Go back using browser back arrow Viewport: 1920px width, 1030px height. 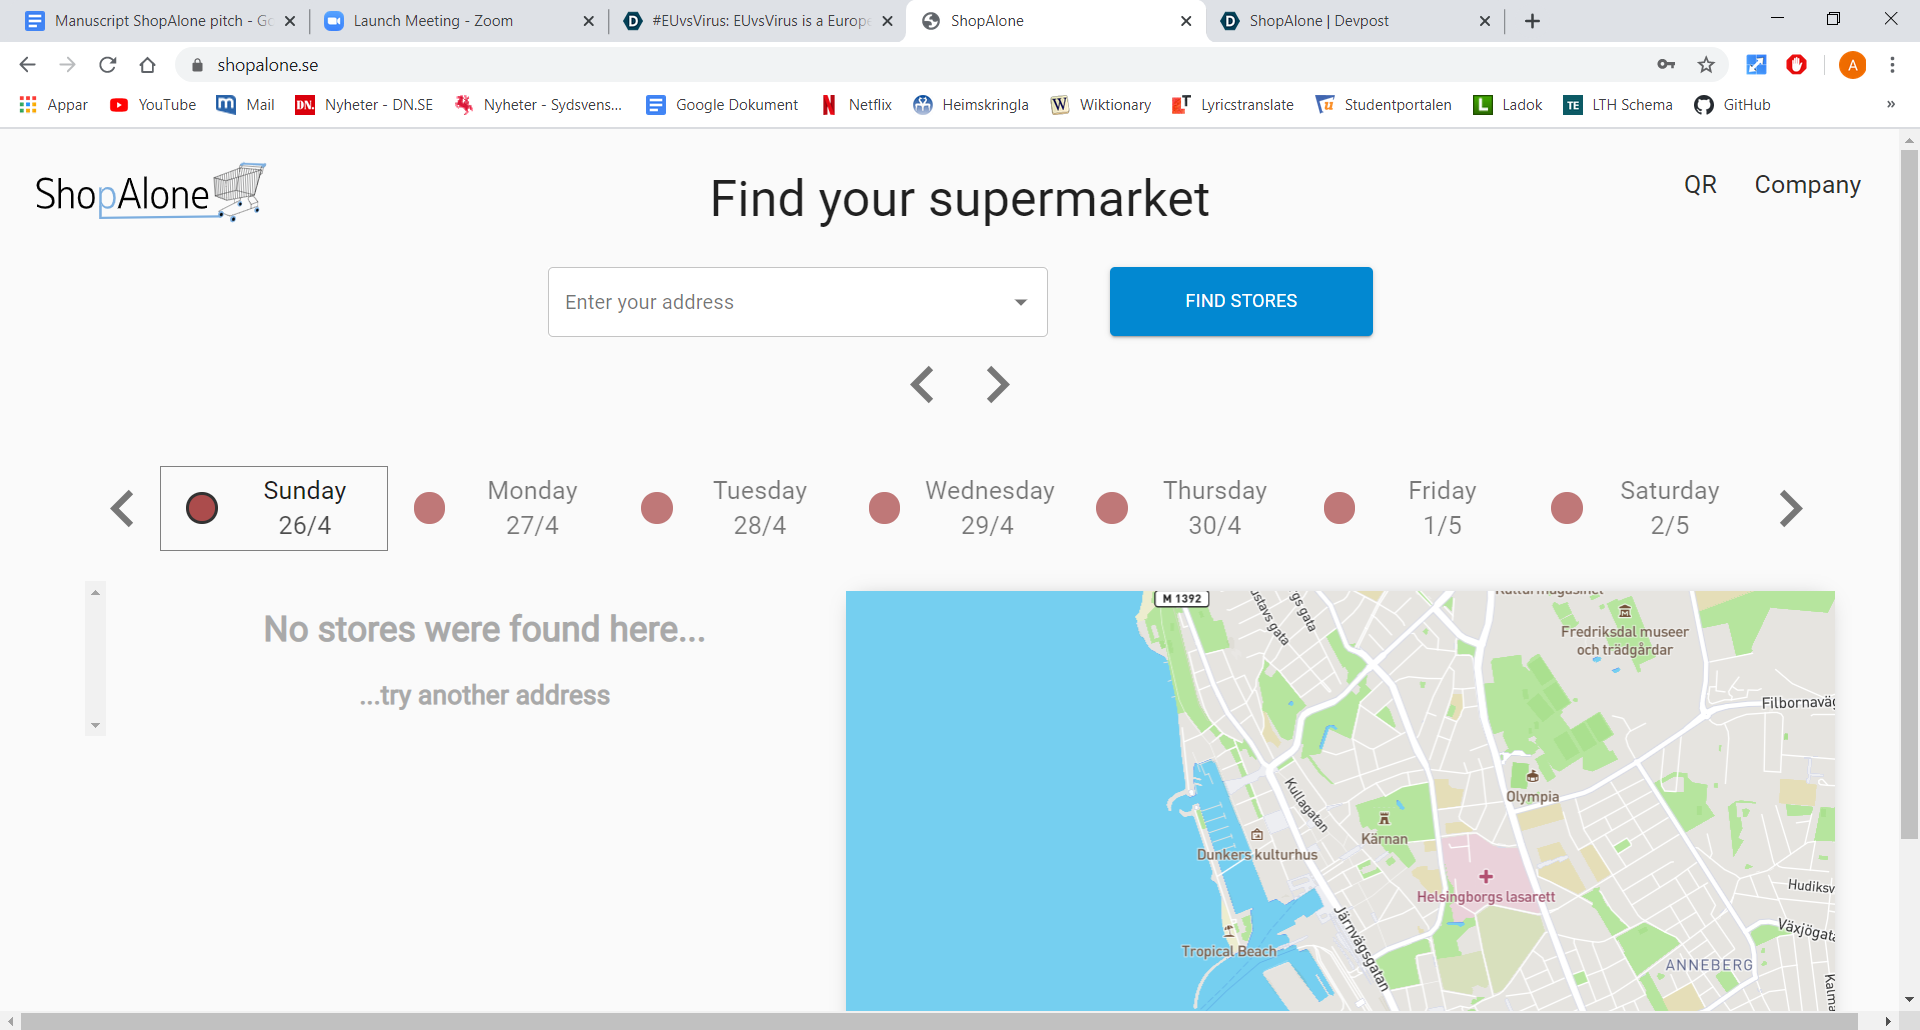point(27,65)
